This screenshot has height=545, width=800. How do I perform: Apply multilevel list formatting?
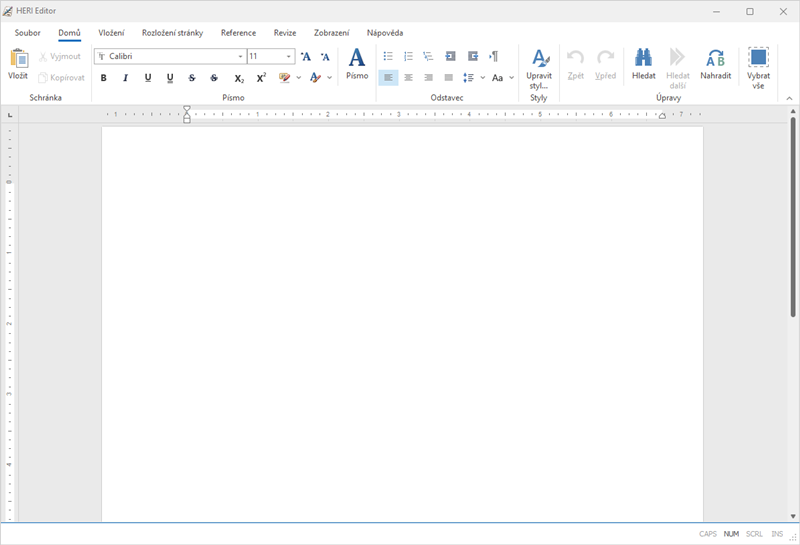point(428,56)
